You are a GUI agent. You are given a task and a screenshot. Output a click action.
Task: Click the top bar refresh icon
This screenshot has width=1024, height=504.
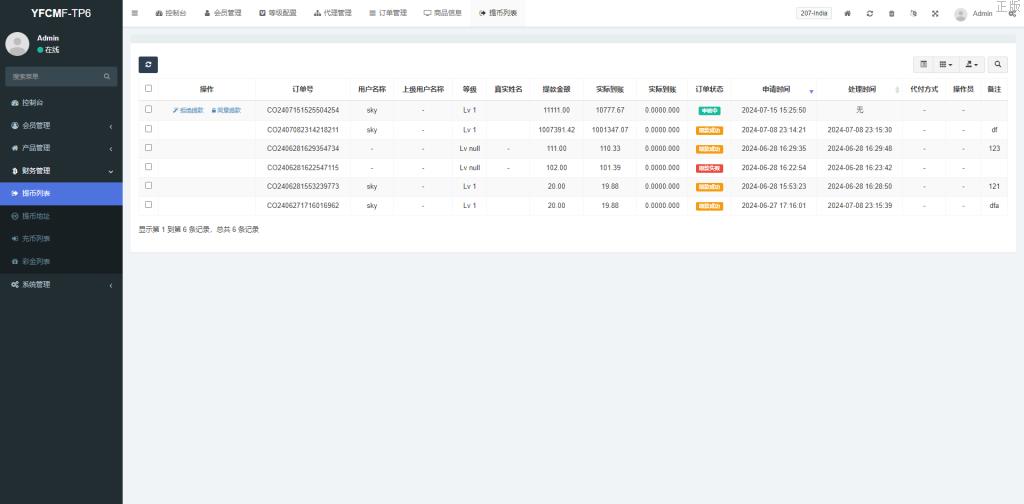click(x=870, y=13)
